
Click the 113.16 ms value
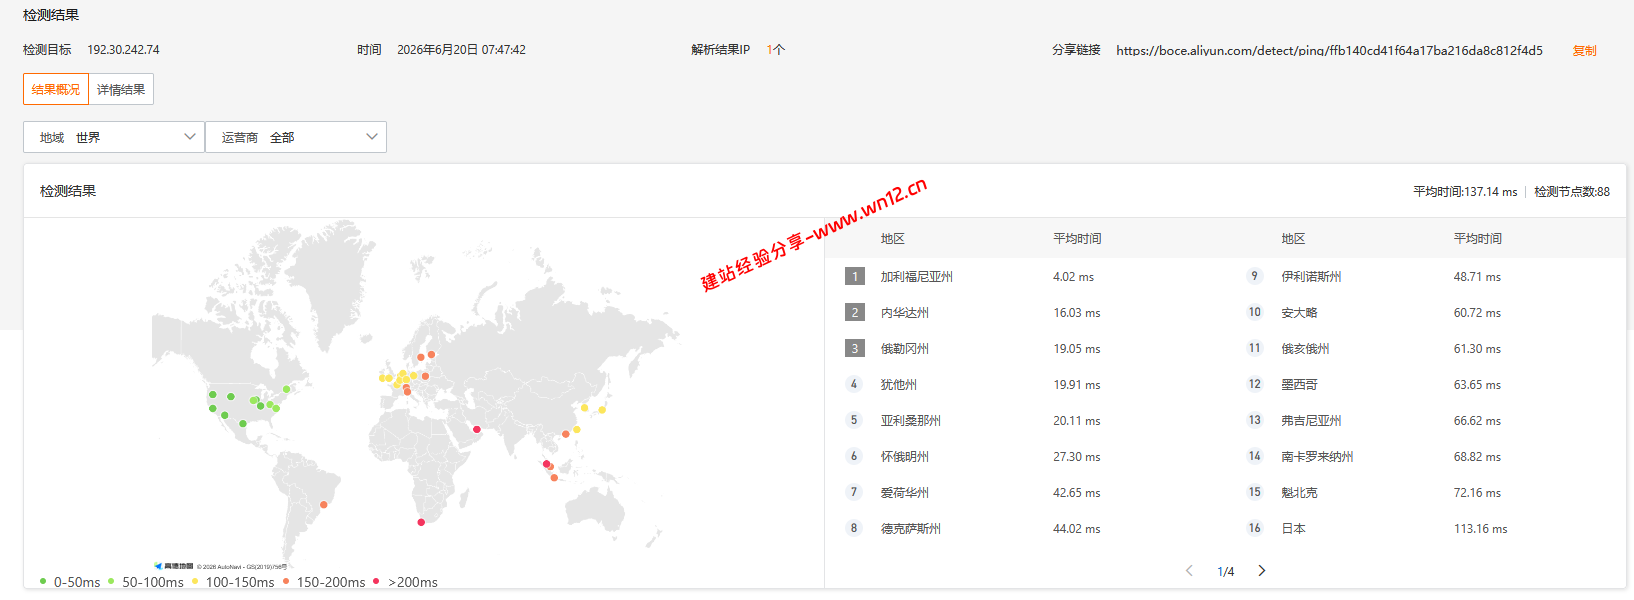click(1480, 529)
